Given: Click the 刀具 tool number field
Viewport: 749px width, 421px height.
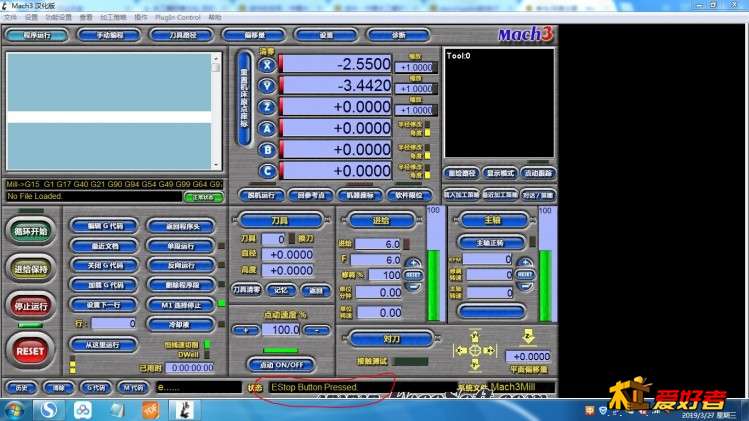Looking at the screenshot, I should pyautogui.click(x=274, y=238).
